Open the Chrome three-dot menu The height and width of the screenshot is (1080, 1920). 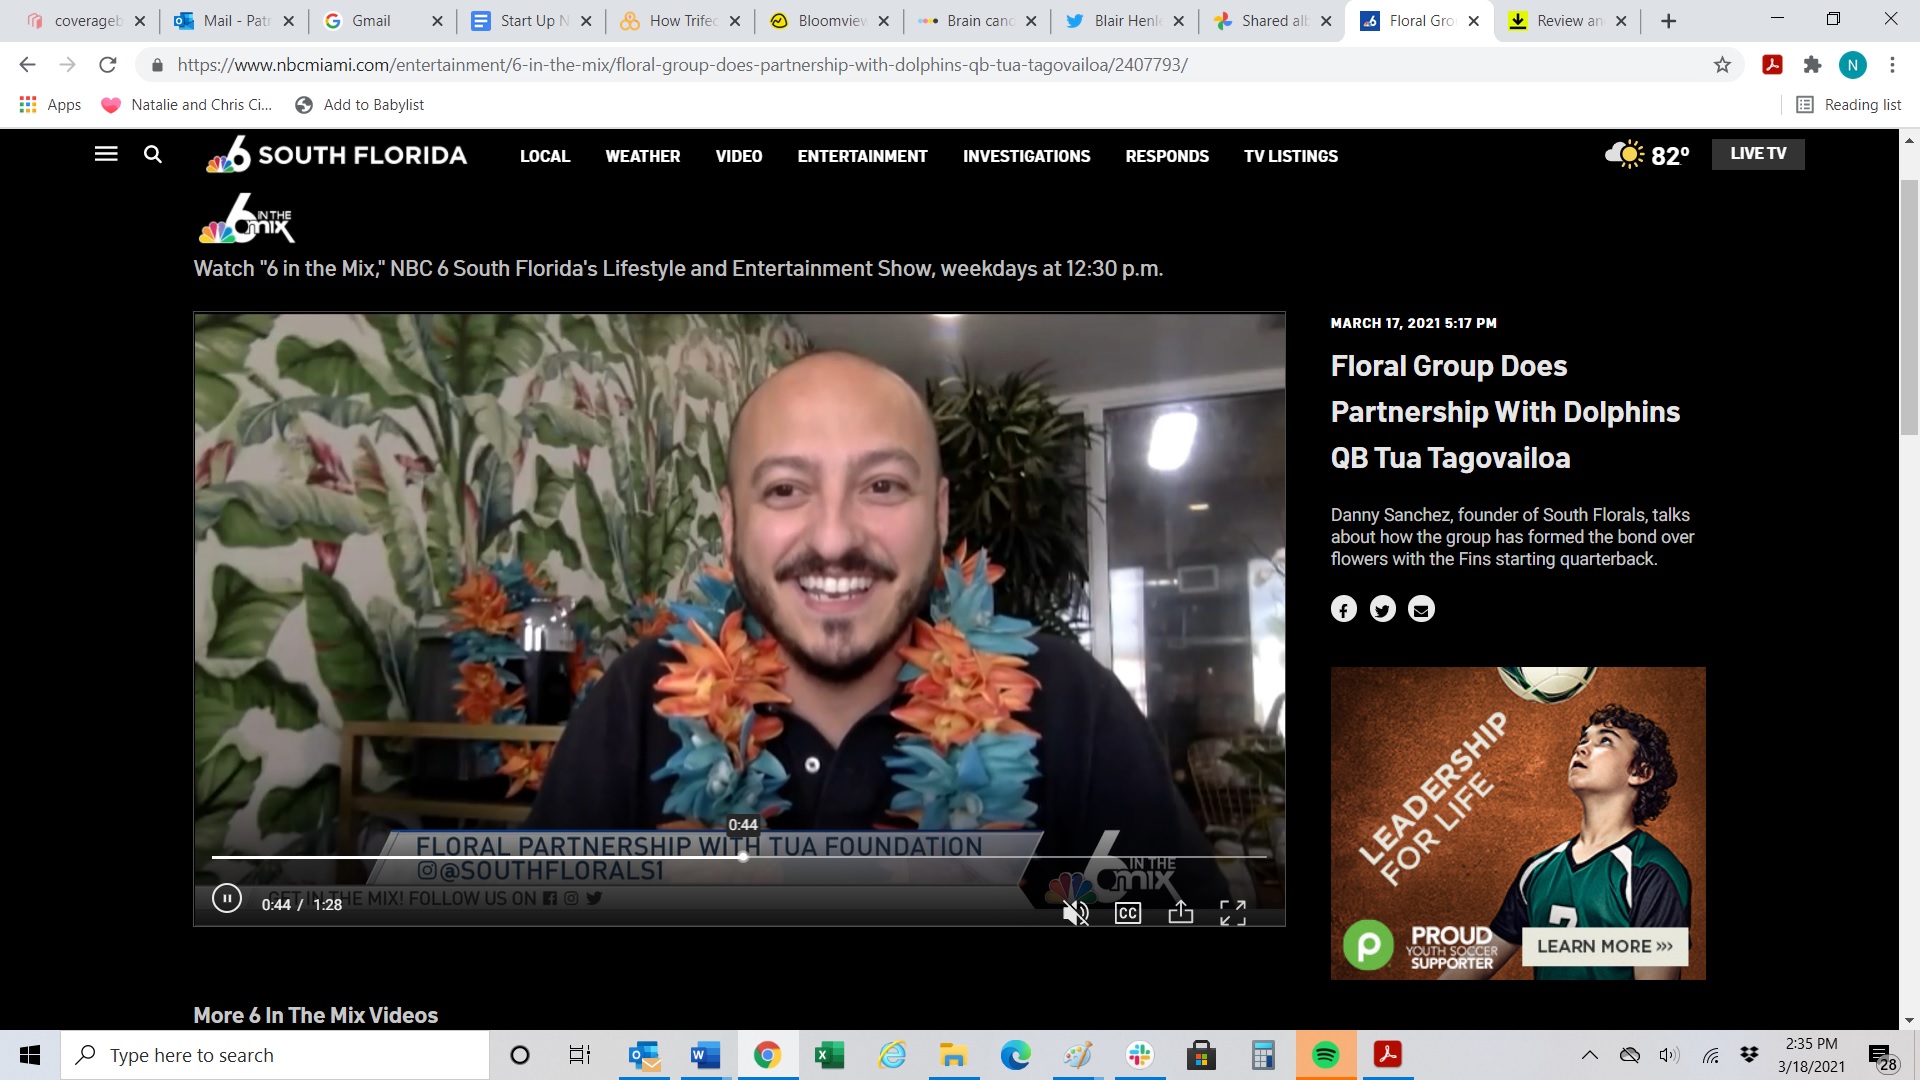tap(1892, 65)
